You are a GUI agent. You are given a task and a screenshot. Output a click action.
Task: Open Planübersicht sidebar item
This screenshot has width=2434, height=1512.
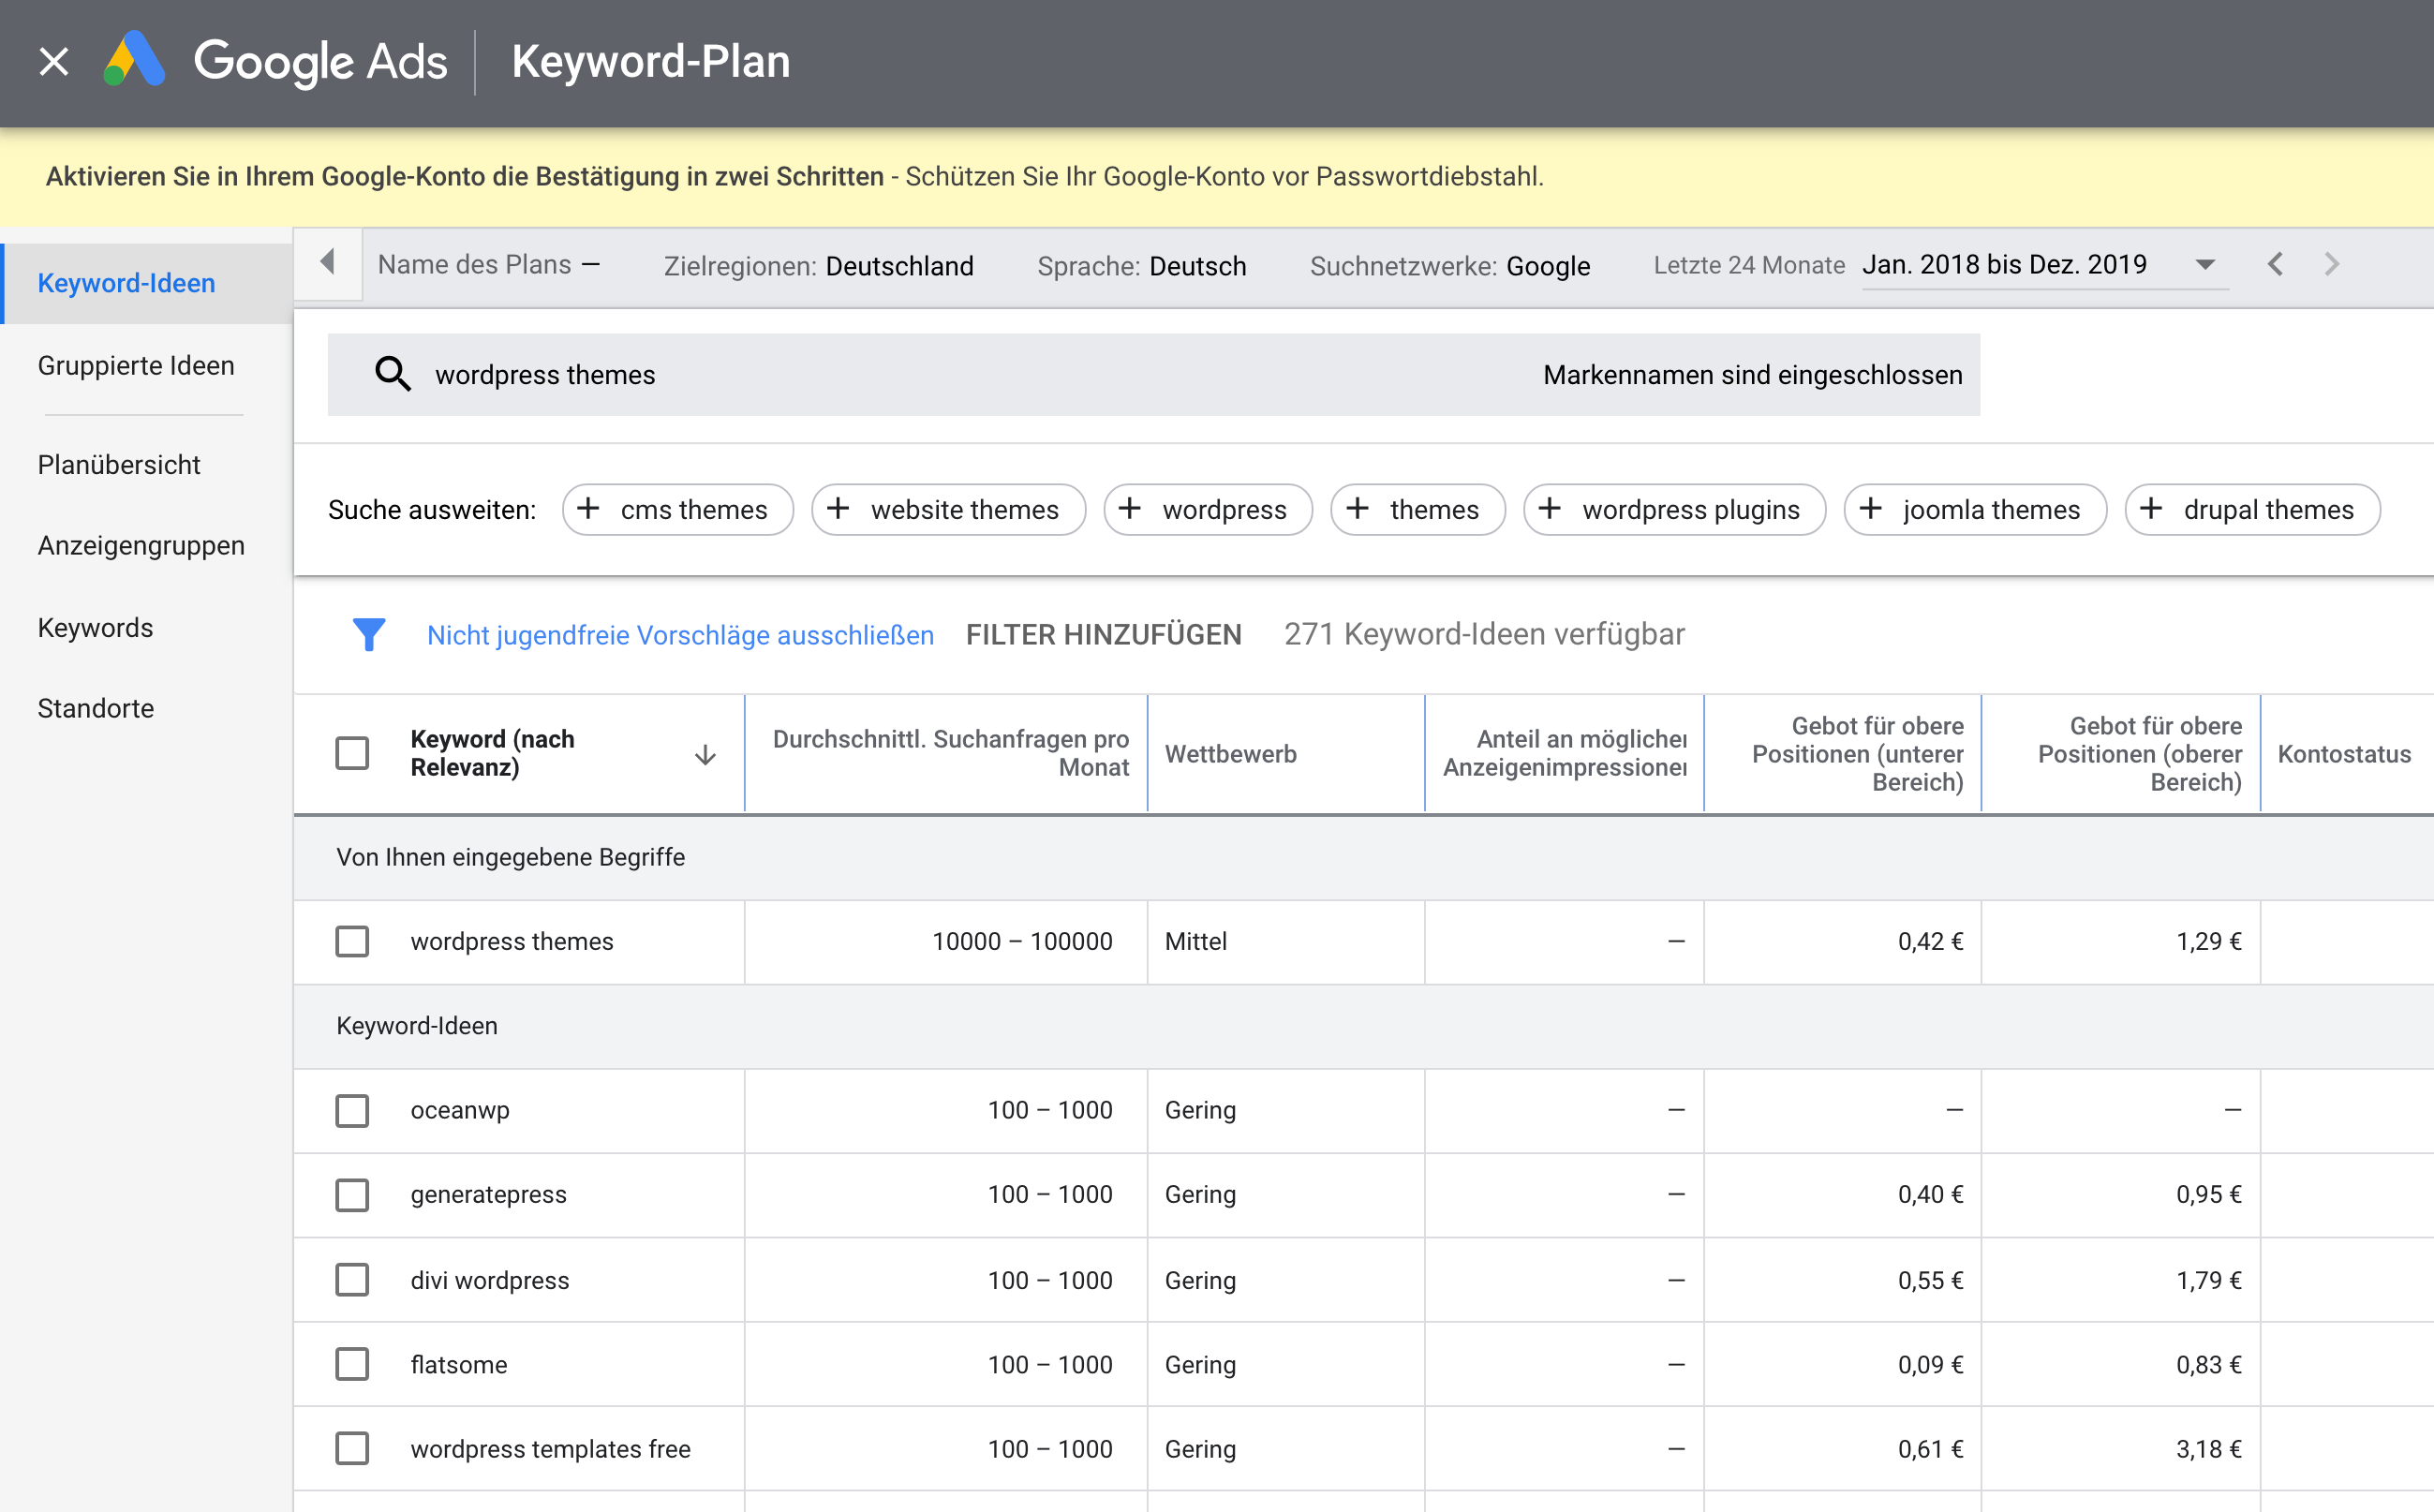point(119,465)
